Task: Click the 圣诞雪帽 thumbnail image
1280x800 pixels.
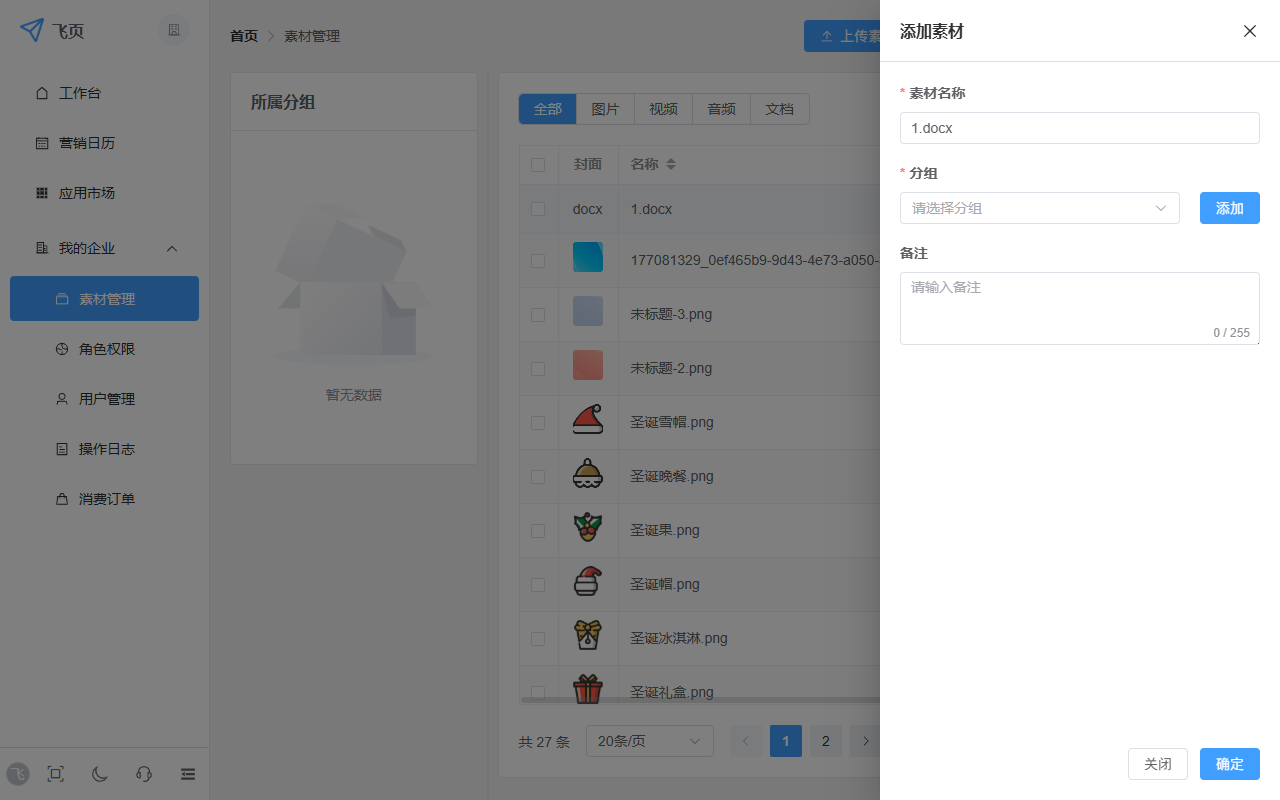Action: coord(588,422)
